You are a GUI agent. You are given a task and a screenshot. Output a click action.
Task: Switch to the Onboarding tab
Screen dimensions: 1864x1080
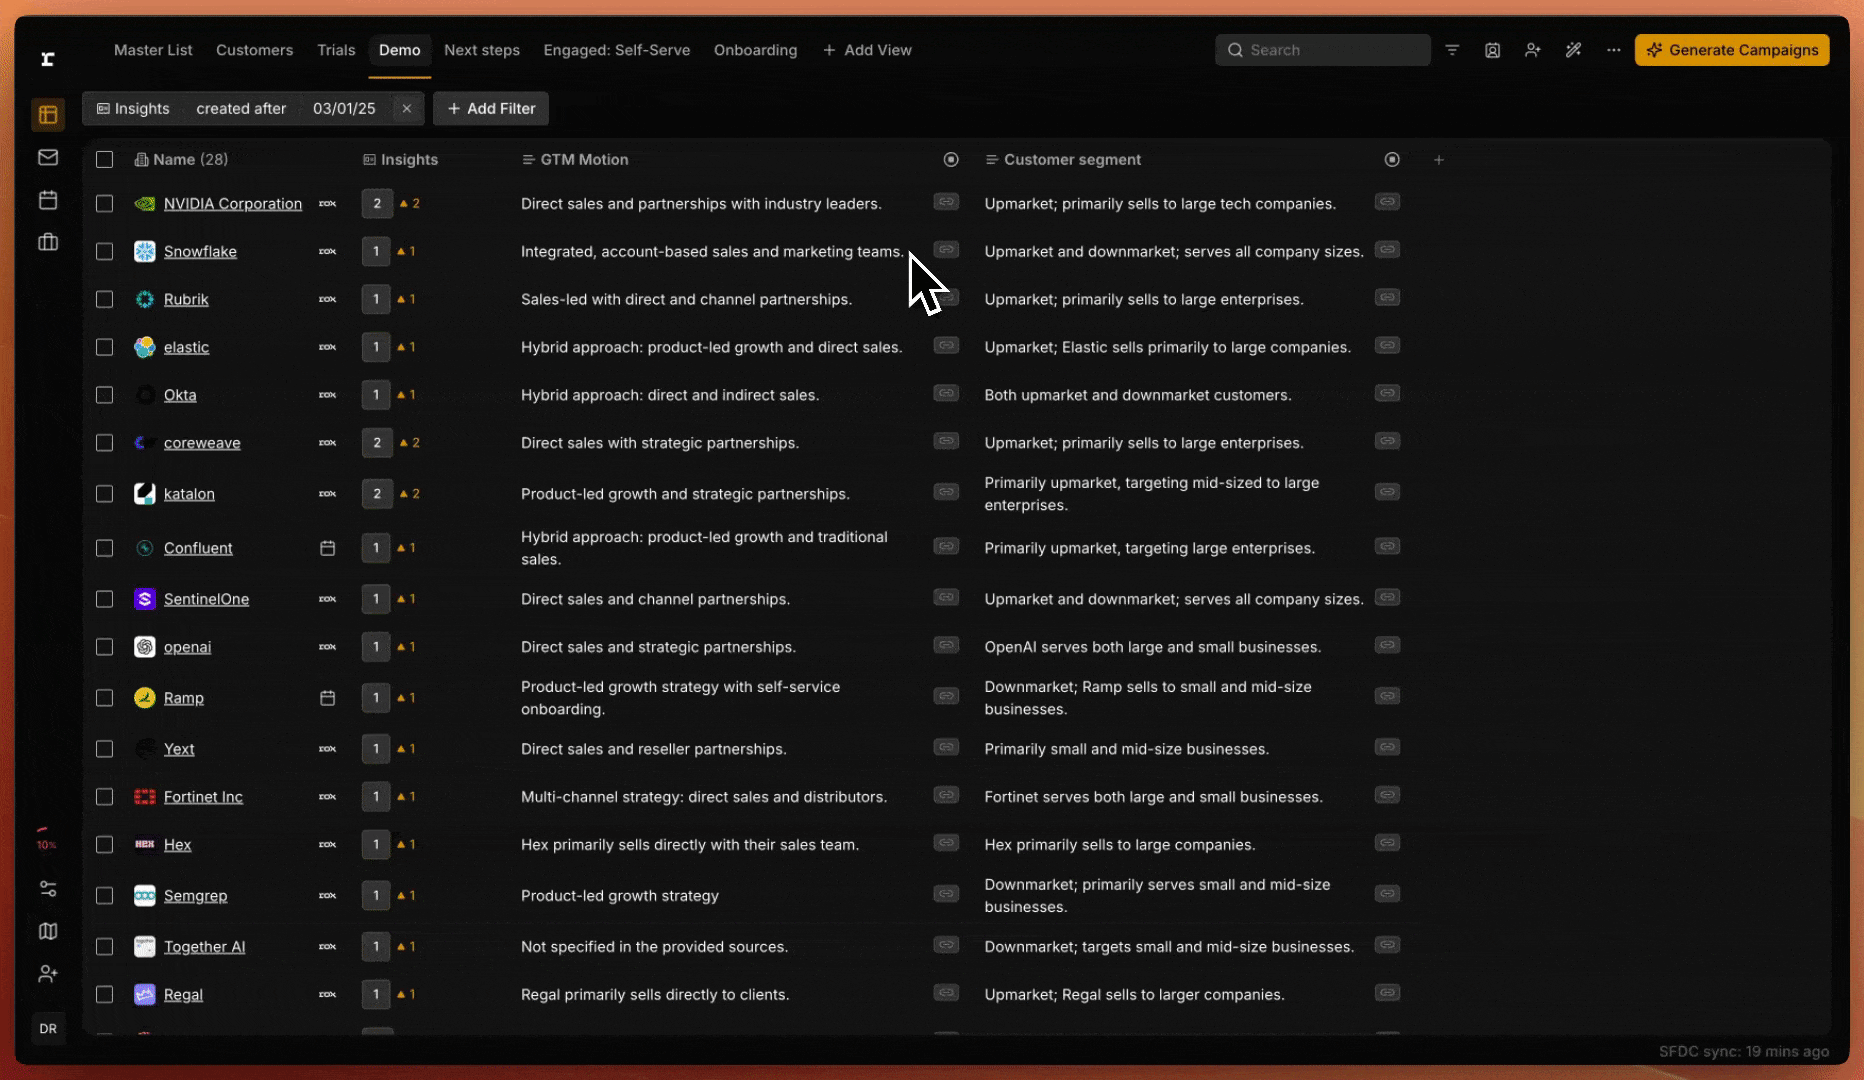(755, 49)
